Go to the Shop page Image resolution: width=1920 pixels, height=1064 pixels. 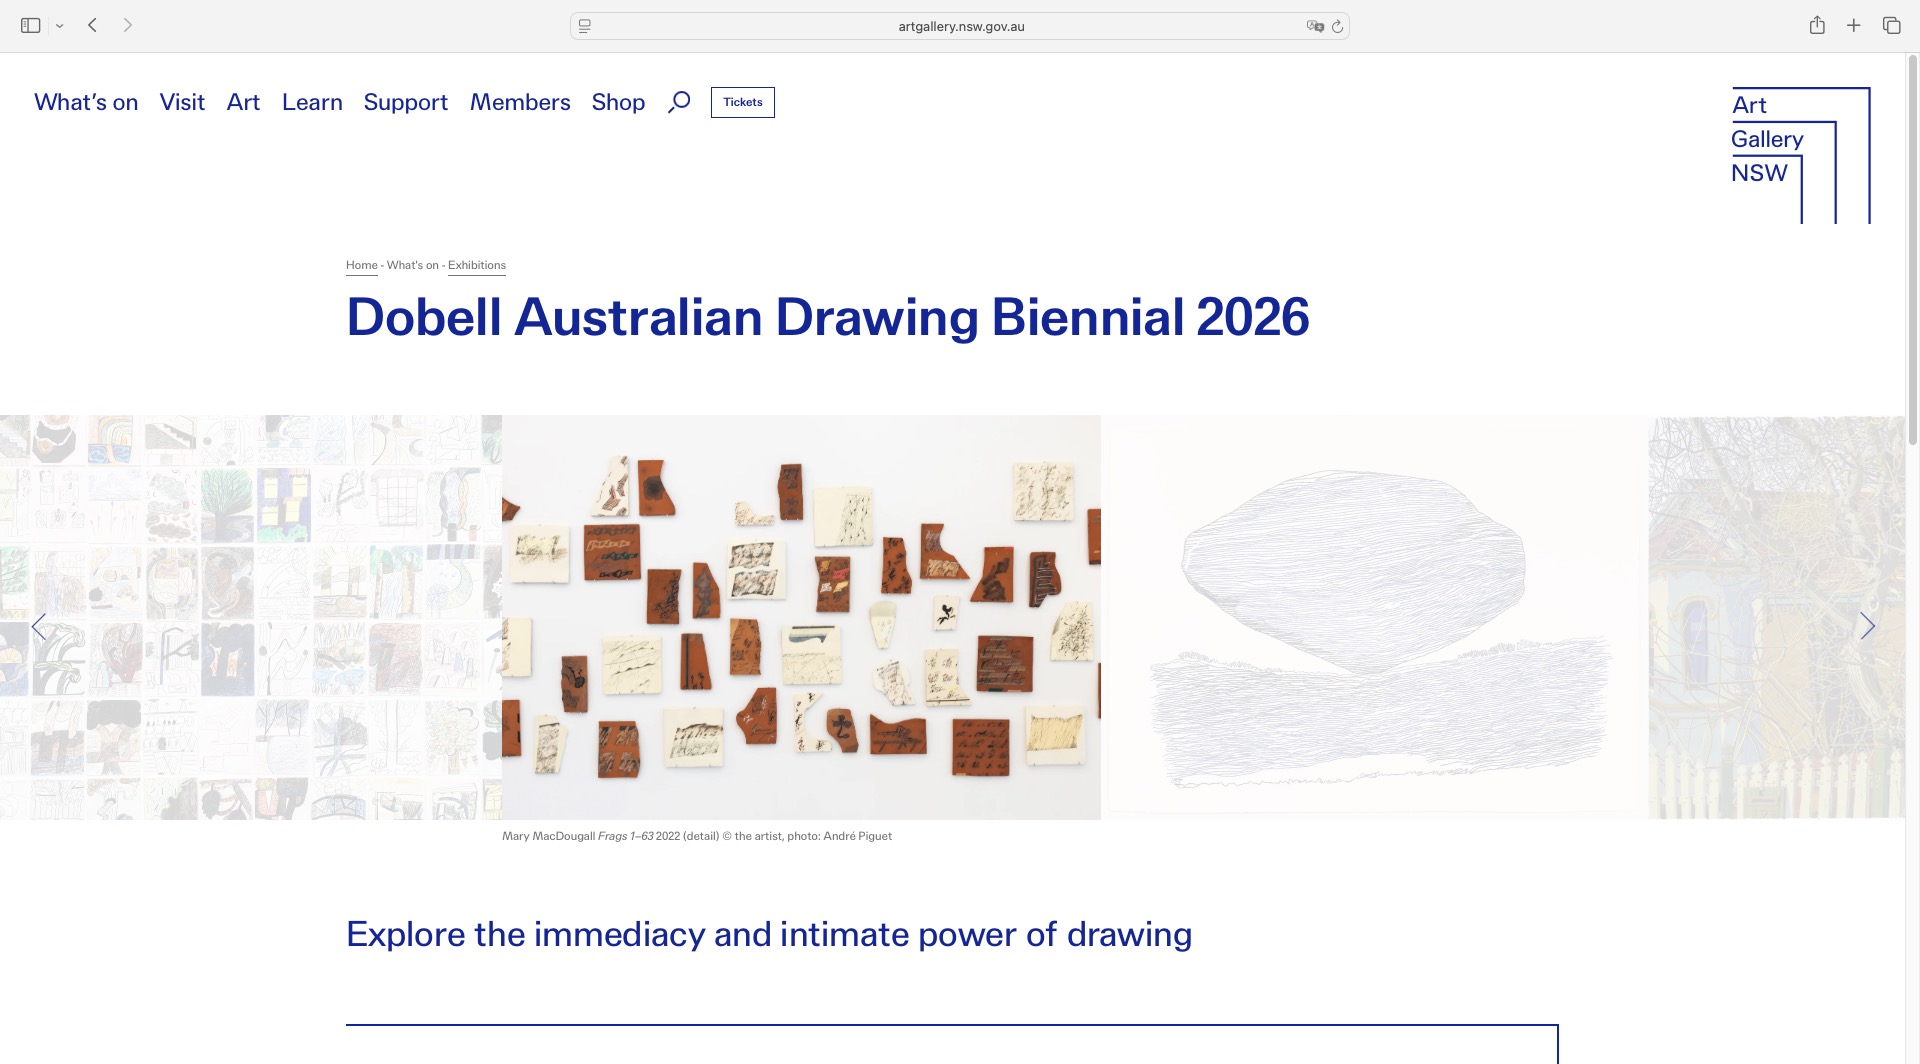tap(618, 103)
